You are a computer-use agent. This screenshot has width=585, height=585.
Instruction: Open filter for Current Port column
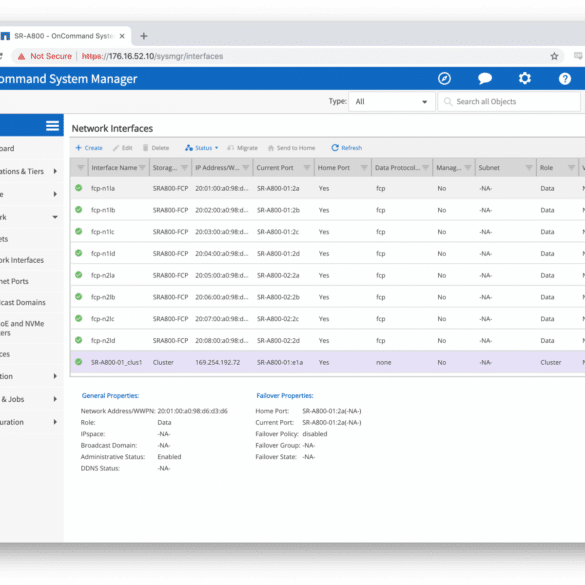[307, 168]
